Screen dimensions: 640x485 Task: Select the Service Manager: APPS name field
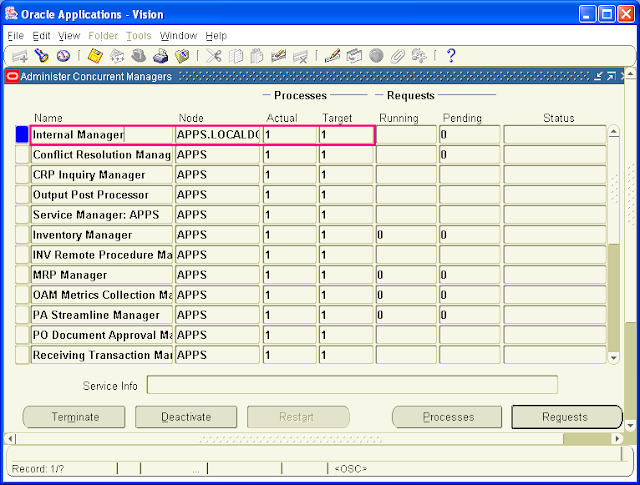(x=102, y=215)
